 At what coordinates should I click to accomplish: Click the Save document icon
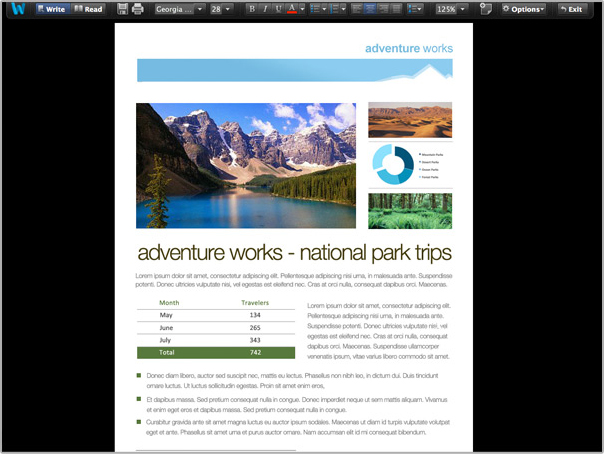122,9
